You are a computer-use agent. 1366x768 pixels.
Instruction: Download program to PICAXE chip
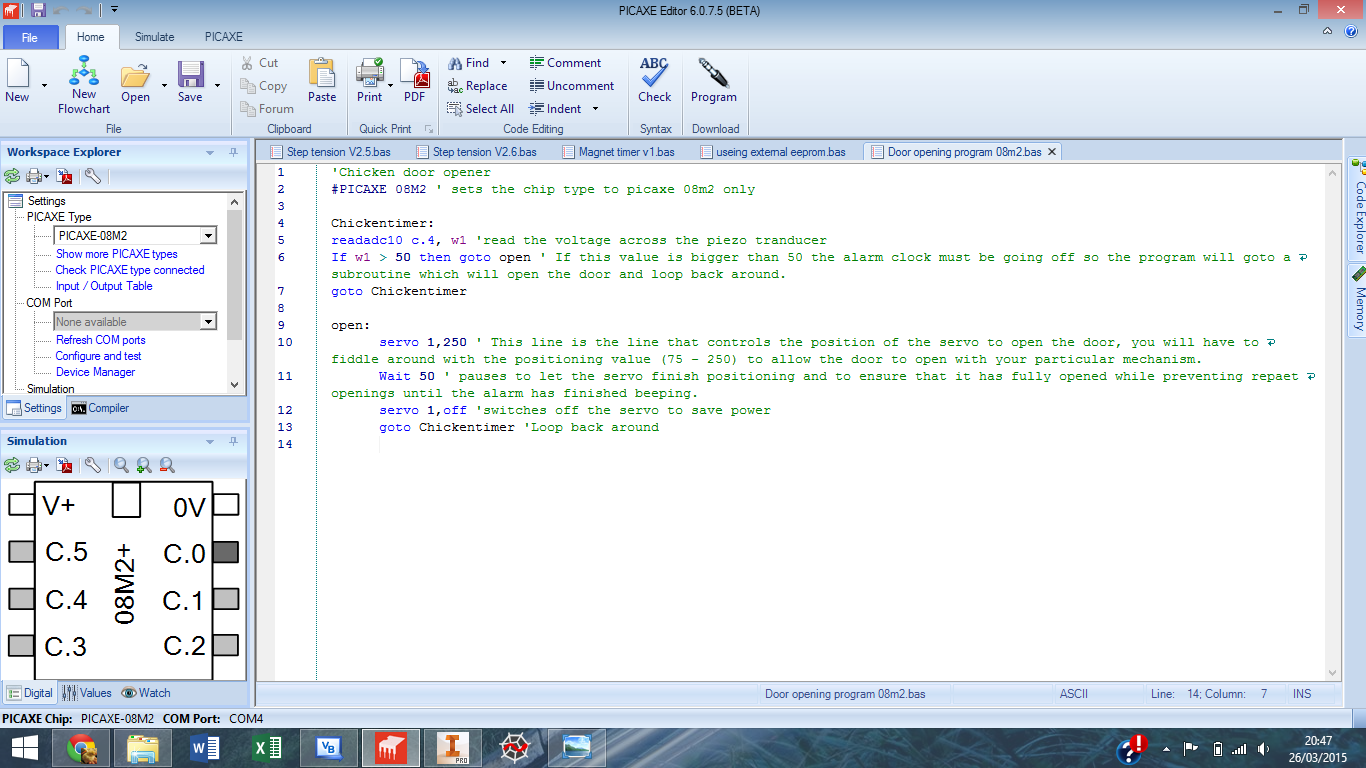(x=713, y=80)
